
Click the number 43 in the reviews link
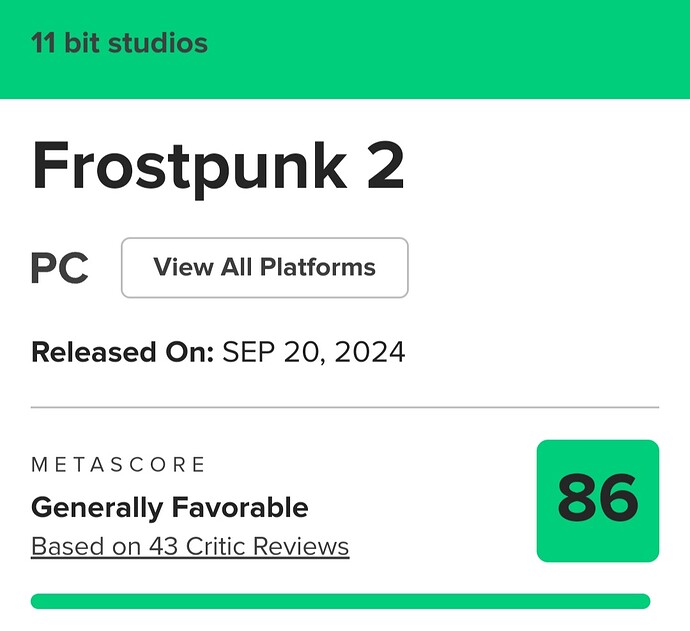(x=163, y=546)
